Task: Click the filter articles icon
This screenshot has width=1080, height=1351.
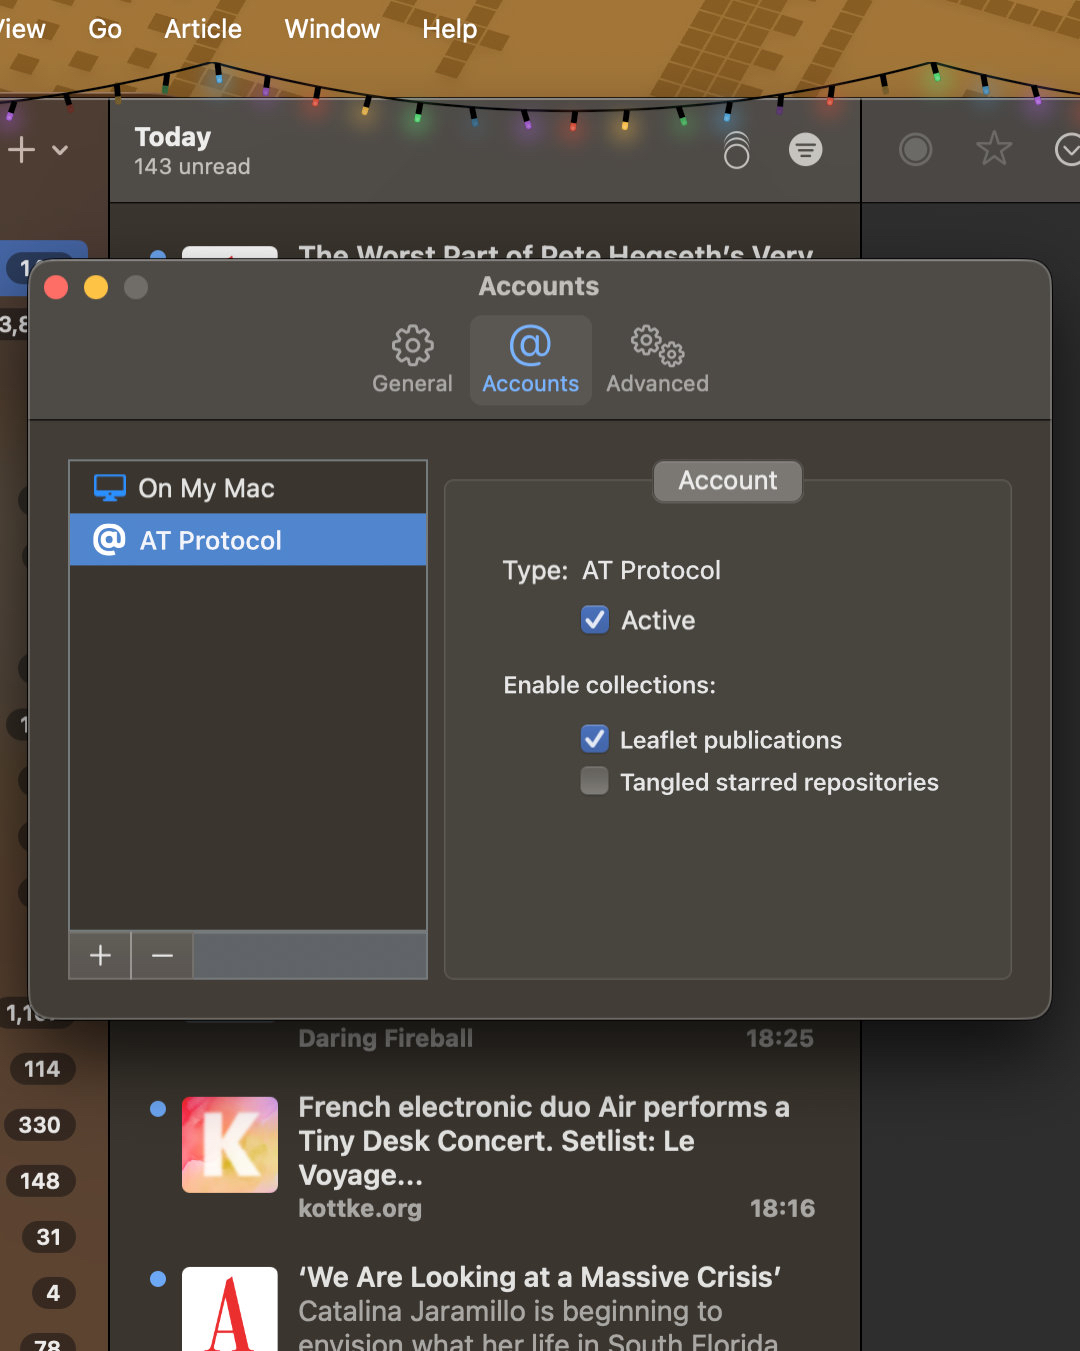Action: pos(805,150)
